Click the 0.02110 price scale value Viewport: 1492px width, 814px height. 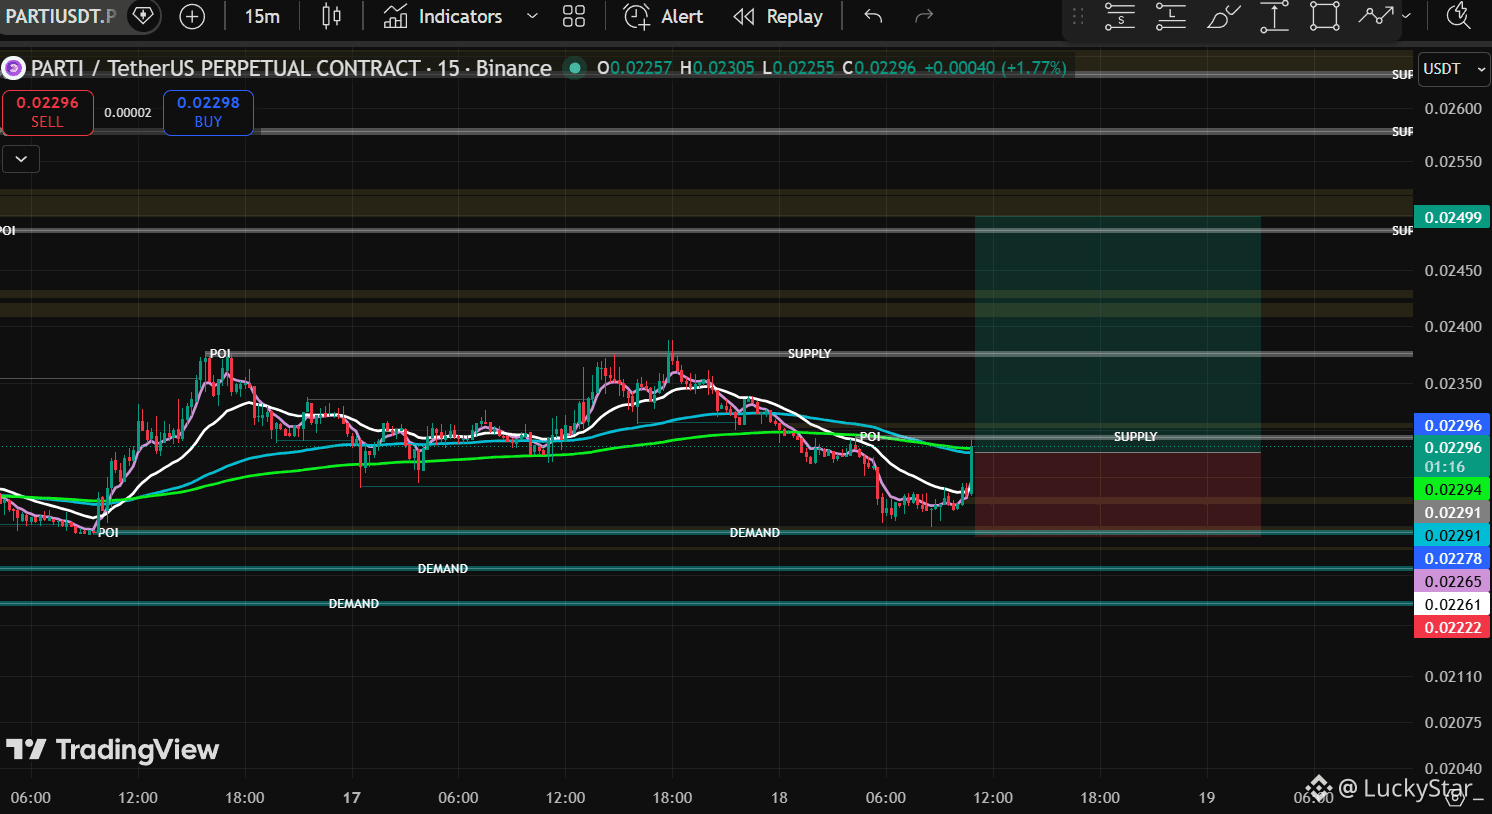click(x=1453, y=676)
